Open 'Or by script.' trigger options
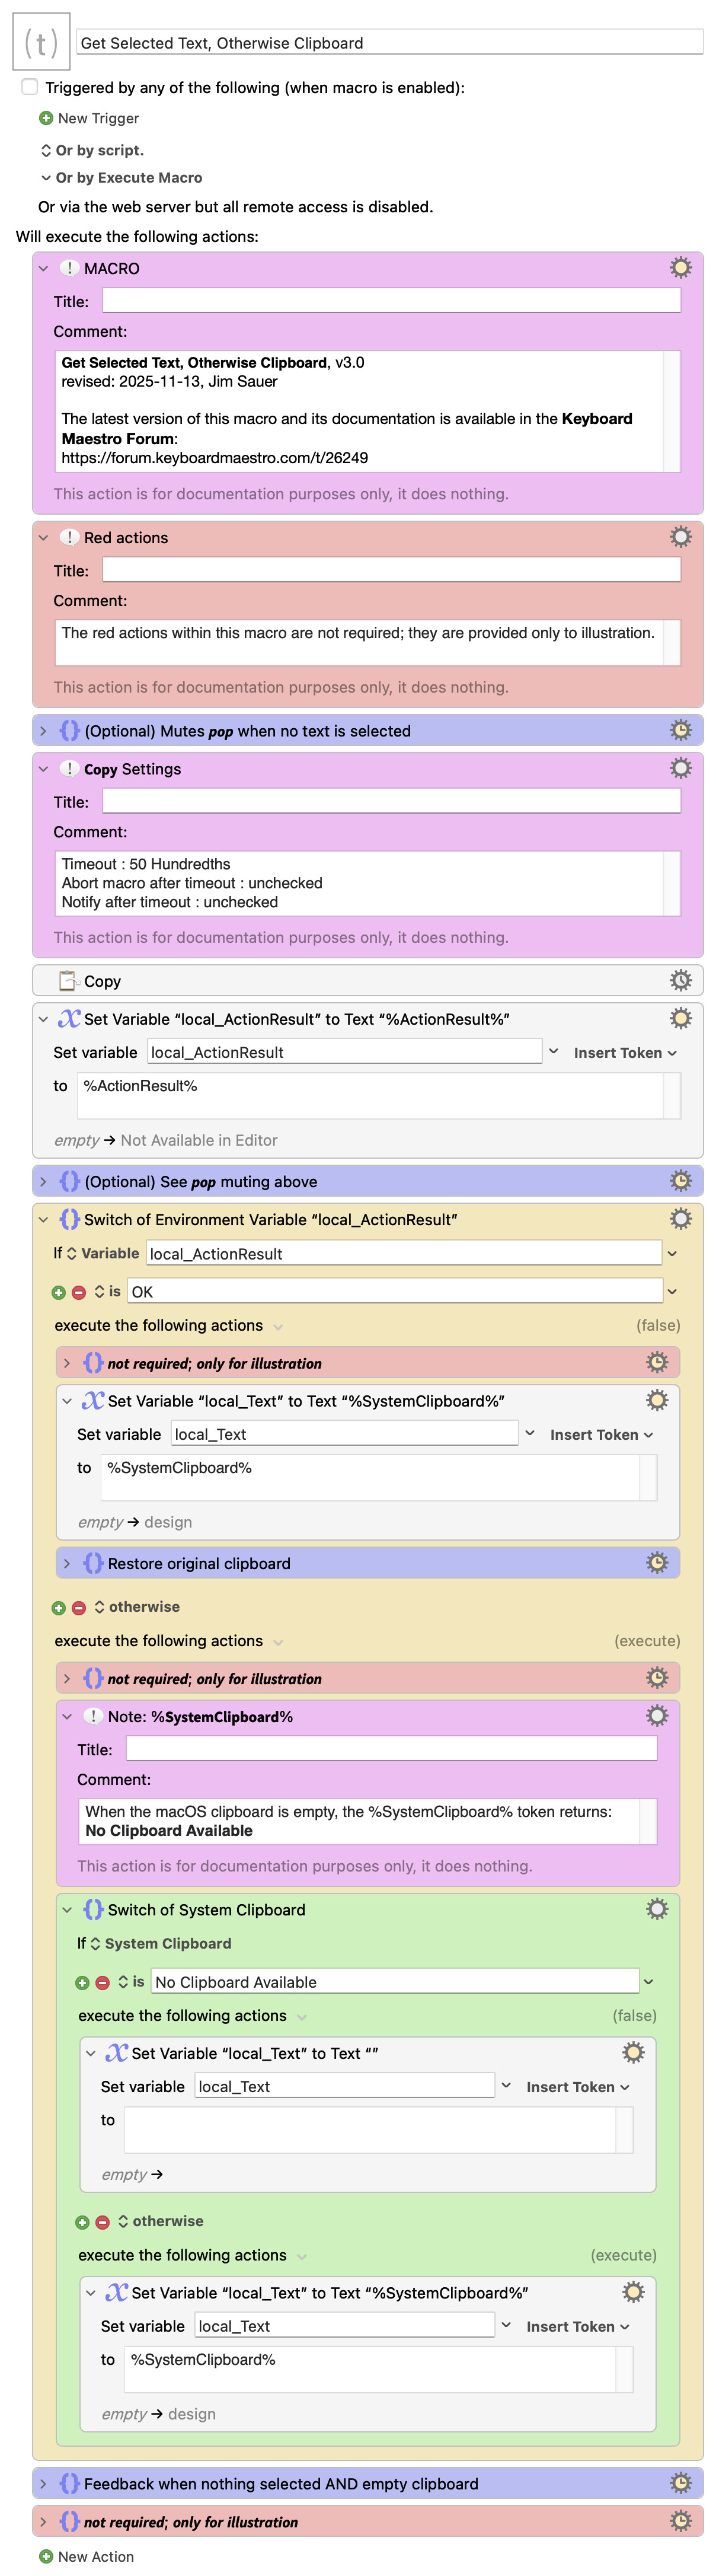716x2576 pixels. click(x=91, y=150)
